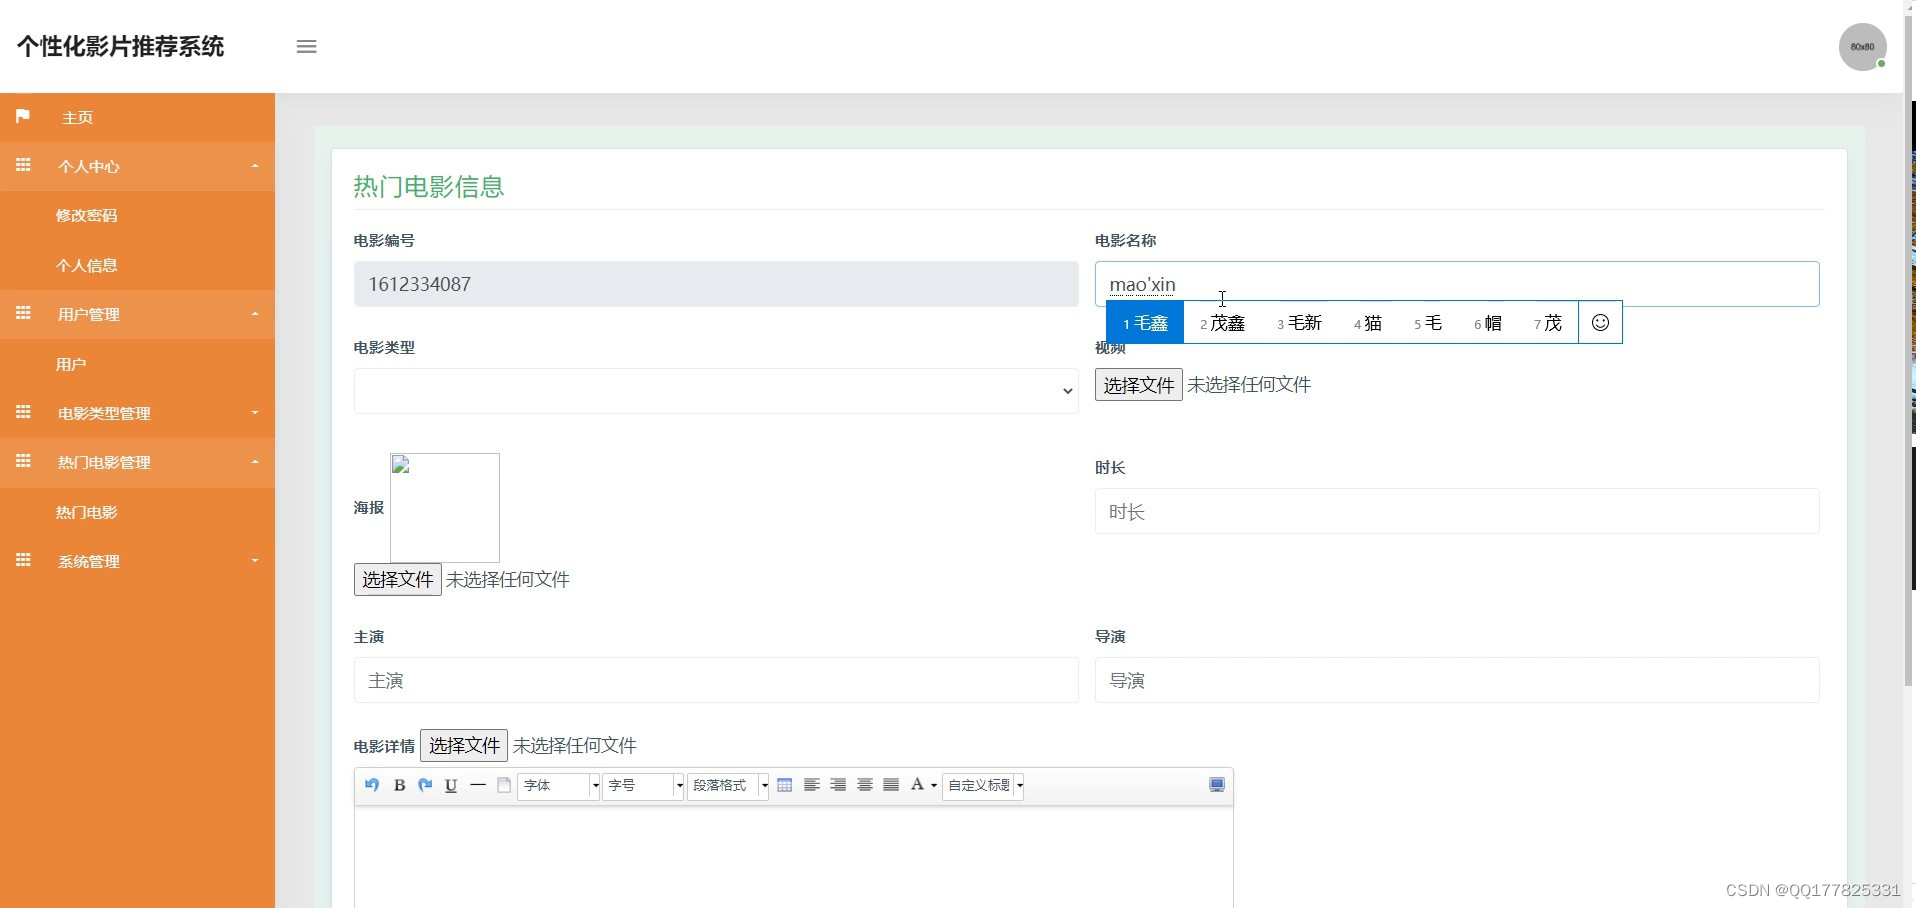
Task: Center align text in editor
Action: pos(865,785)
